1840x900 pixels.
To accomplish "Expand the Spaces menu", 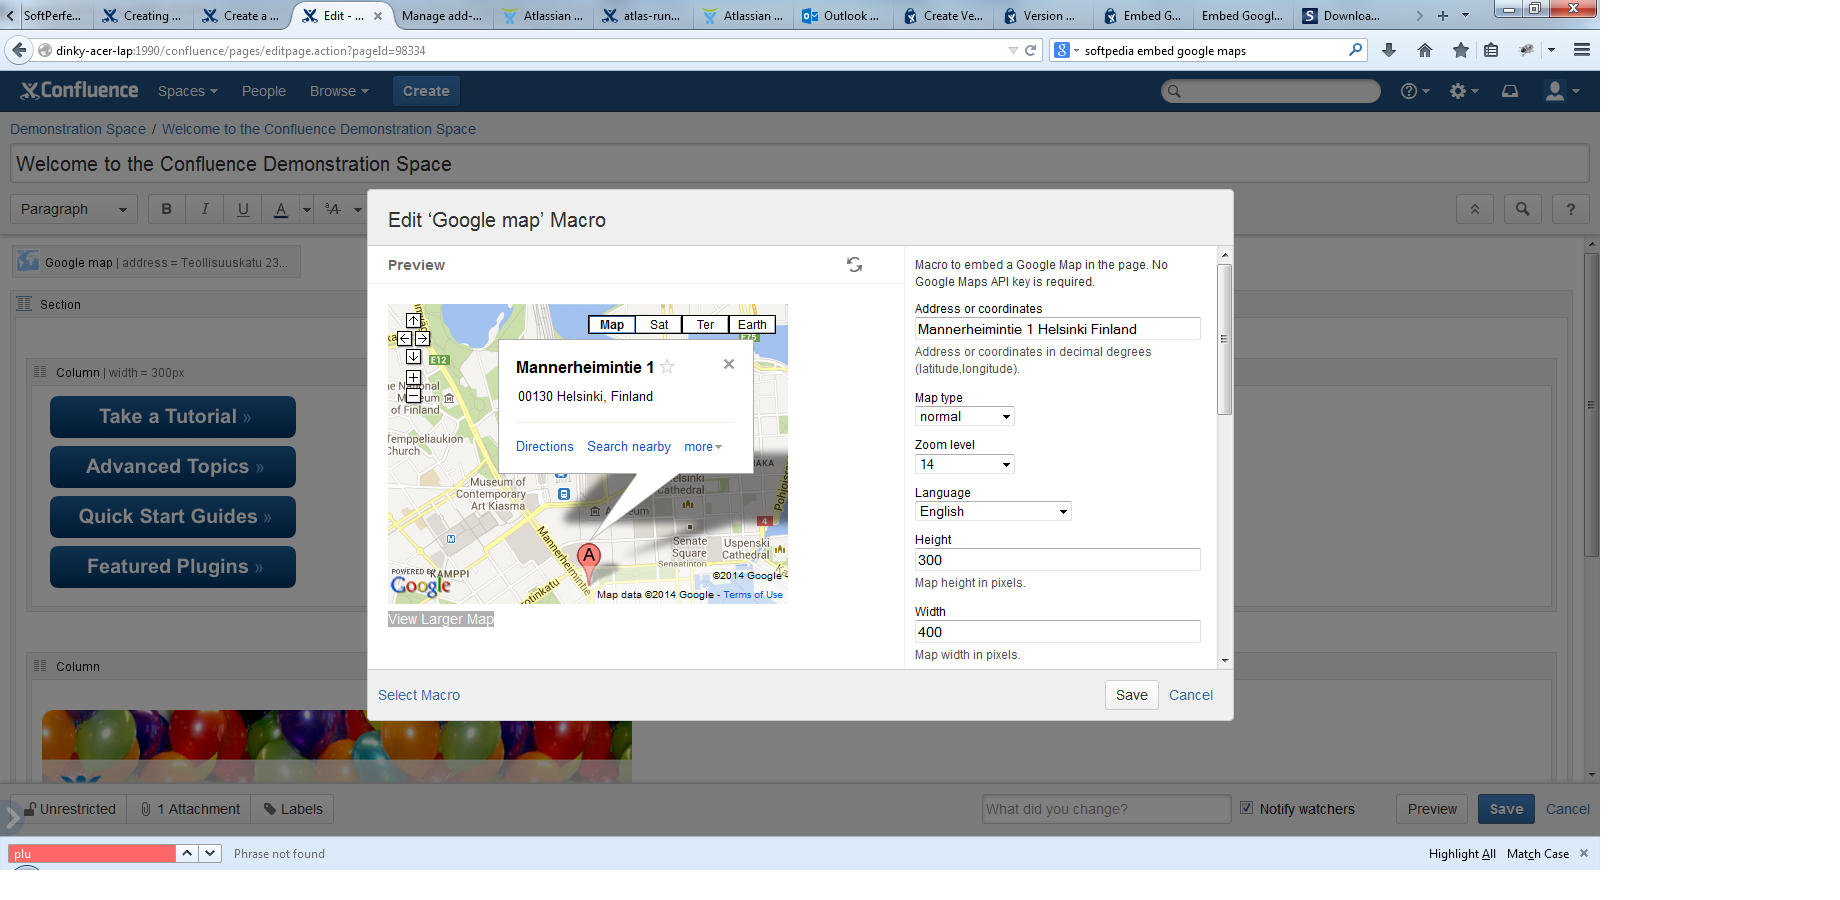I will pyautogui.click(x=188, y=91).
